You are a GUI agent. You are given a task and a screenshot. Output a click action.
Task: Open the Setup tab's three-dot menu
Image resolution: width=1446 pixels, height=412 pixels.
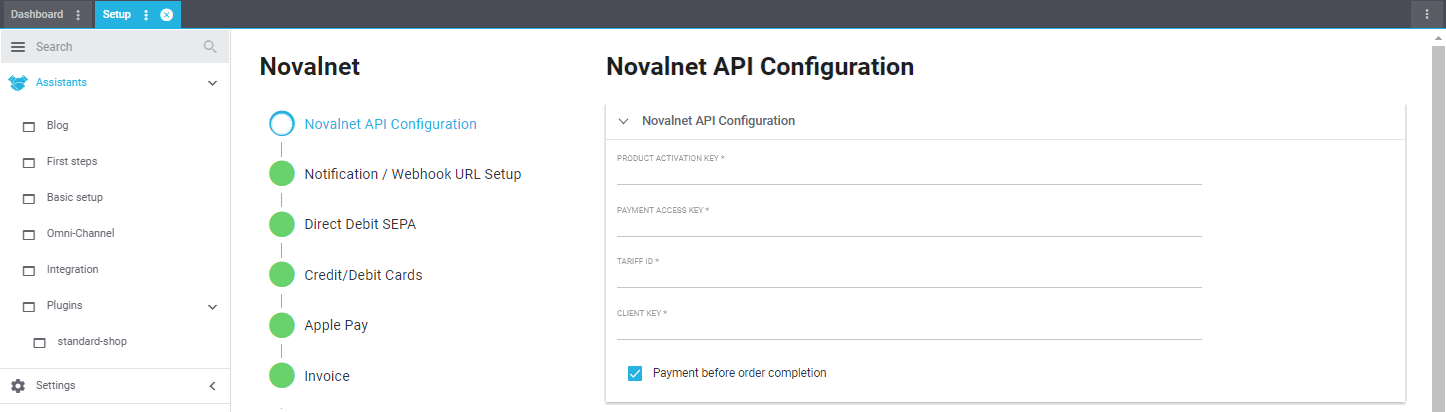(x=146, y=15)
